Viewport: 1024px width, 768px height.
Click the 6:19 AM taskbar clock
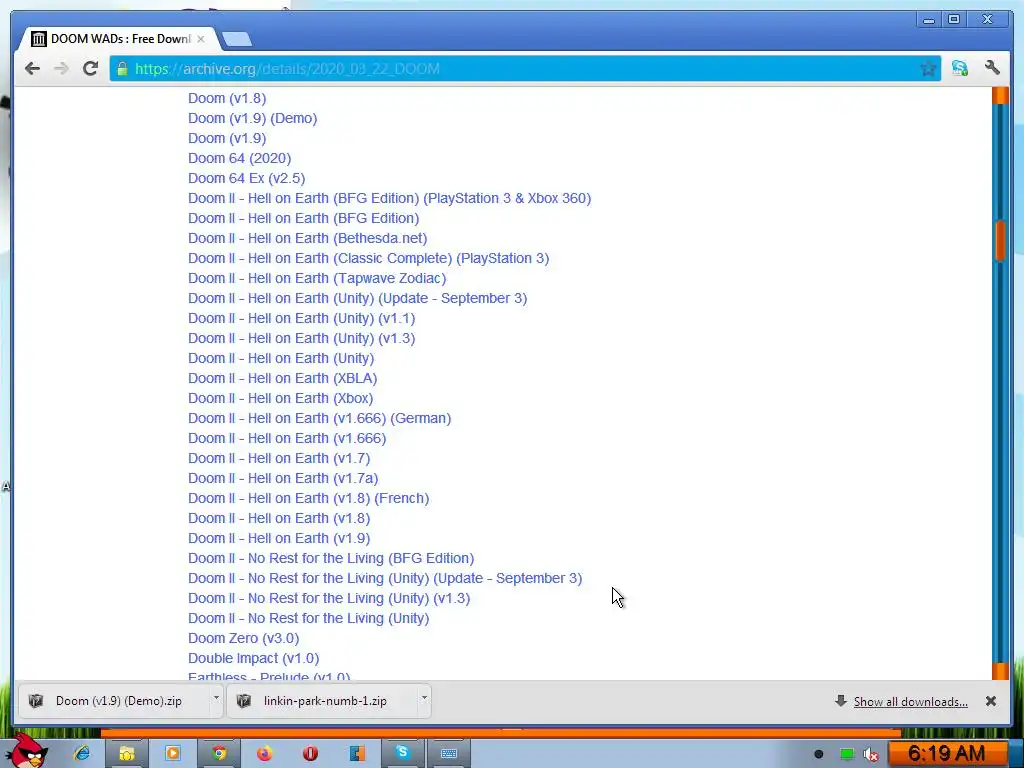click(x=946, y=753)
